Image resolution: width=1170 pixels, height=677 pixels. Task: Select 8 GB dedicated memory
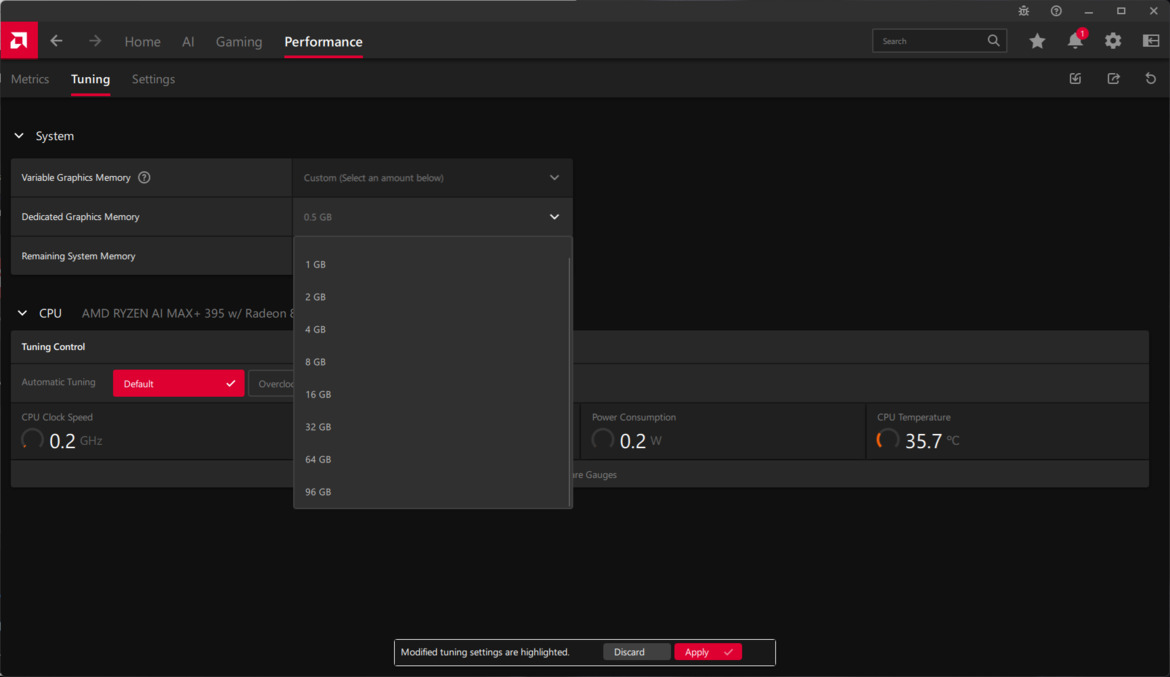pos(431,362)
